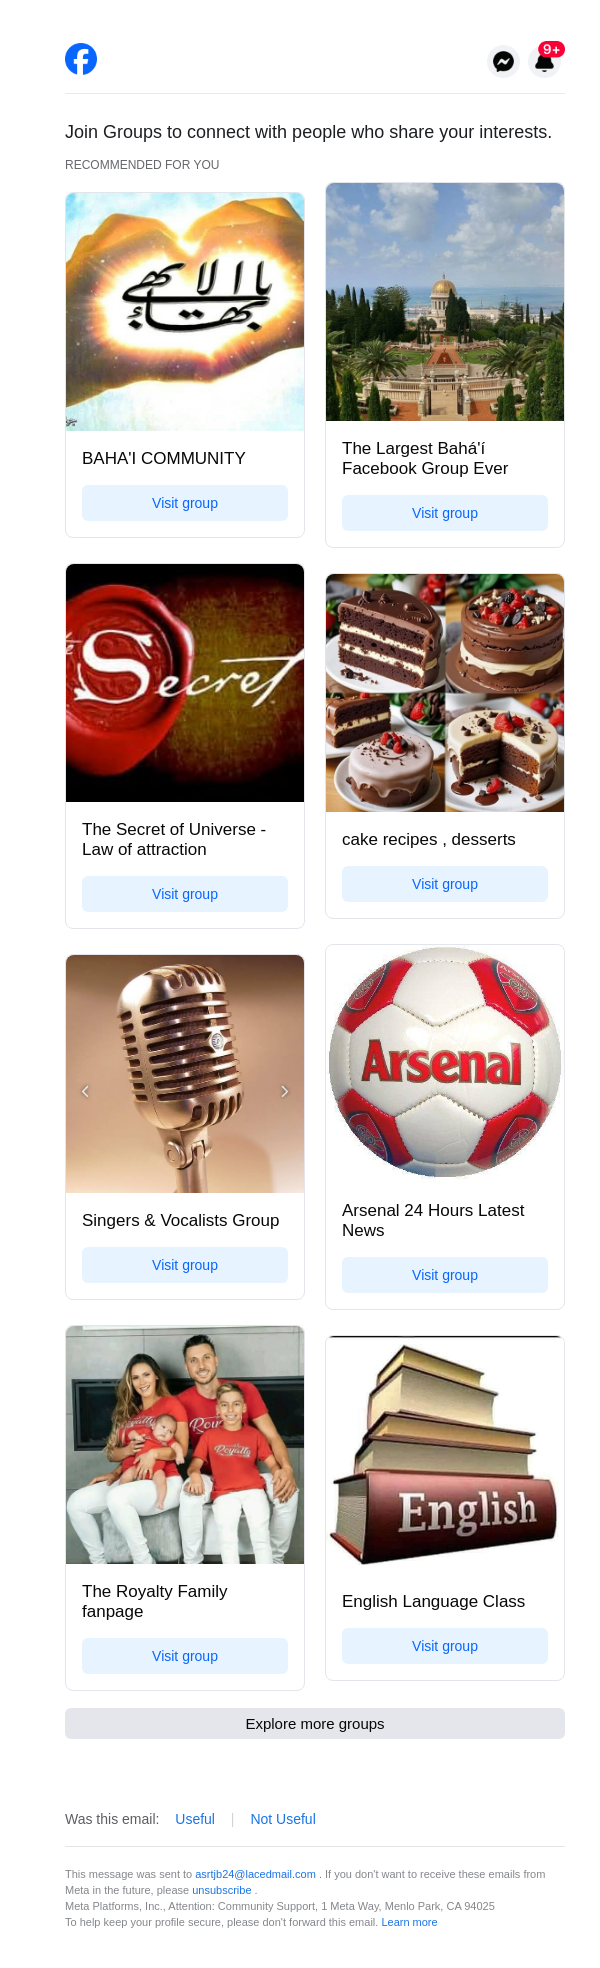Open the Learn more link

click(409, 1922)
